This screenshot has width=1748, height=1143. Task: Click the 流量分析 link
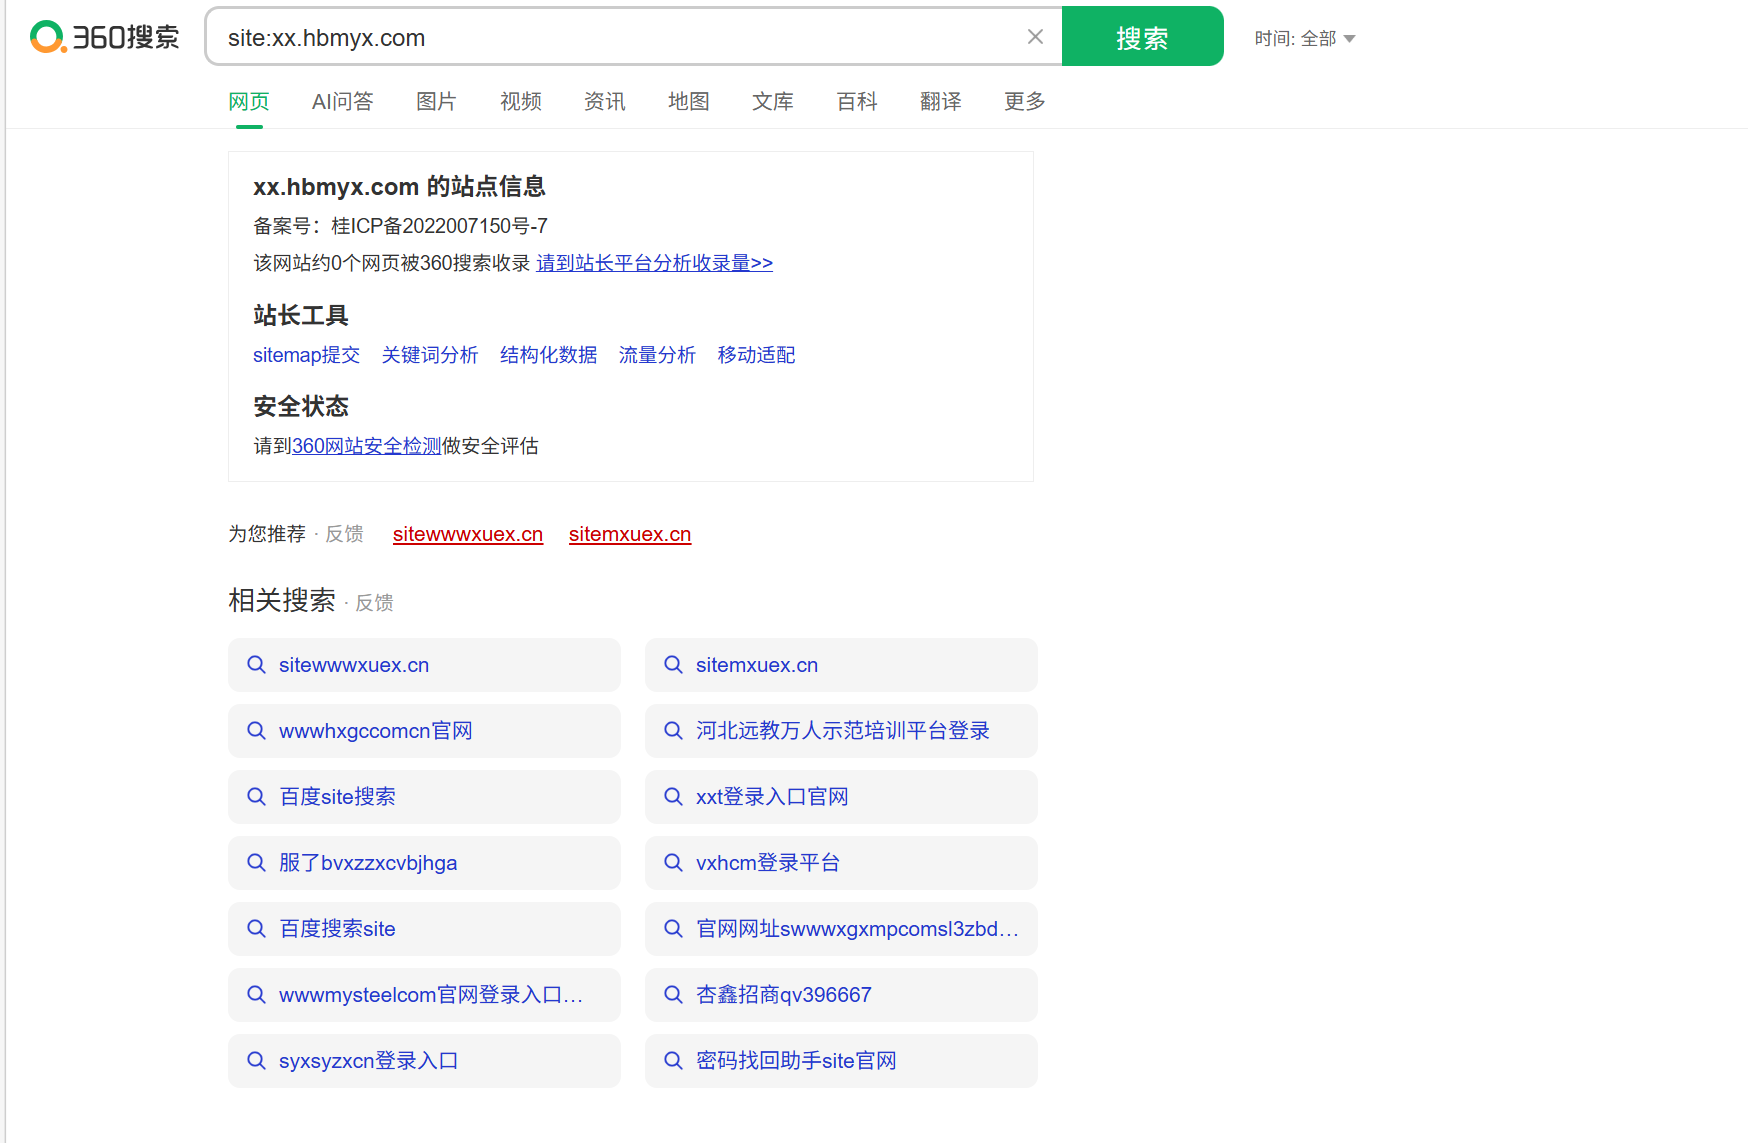point(657,355)
